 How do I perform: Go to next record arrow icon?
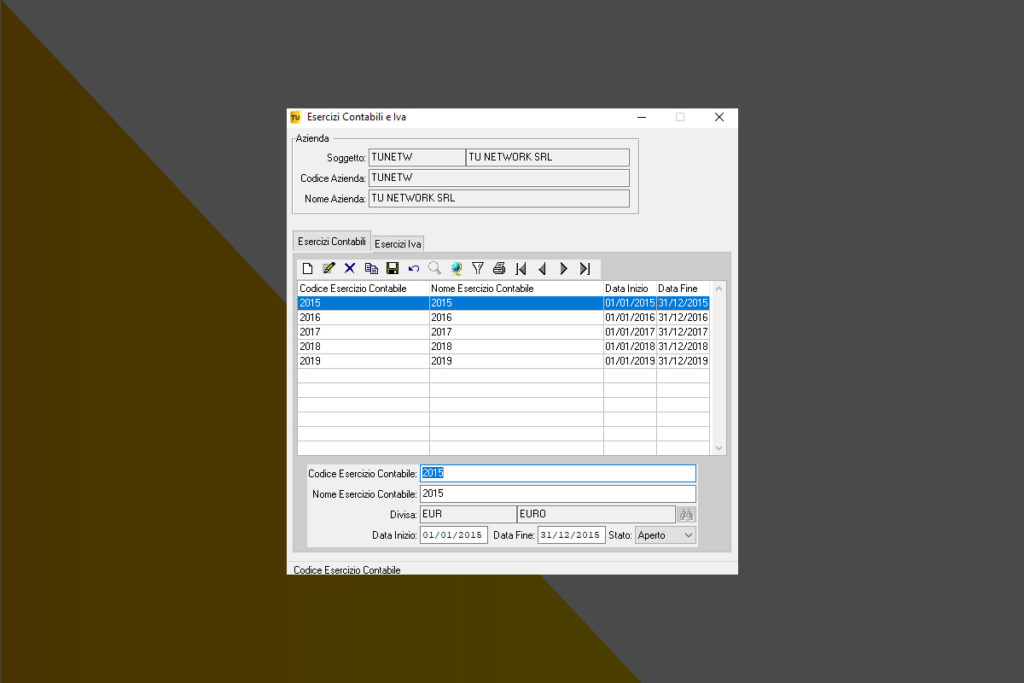(x=563, y=268)
